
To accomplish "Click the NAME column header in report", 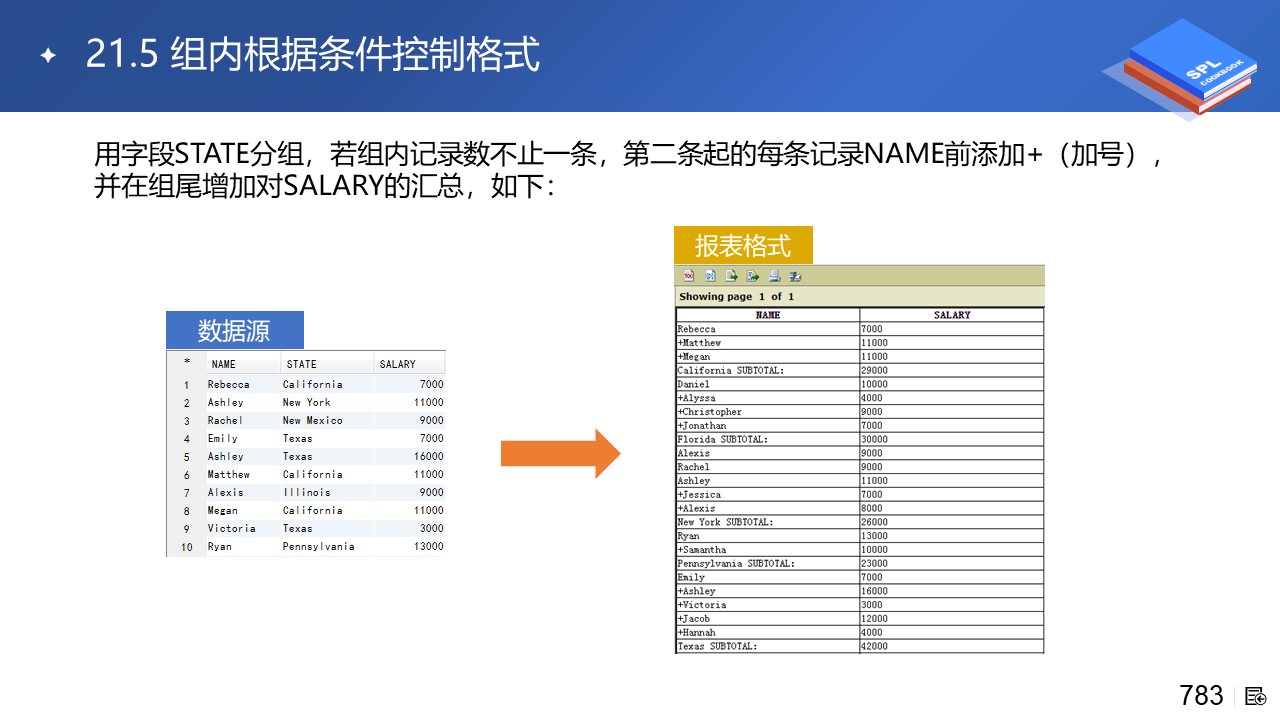I will [x=767, y=315].
